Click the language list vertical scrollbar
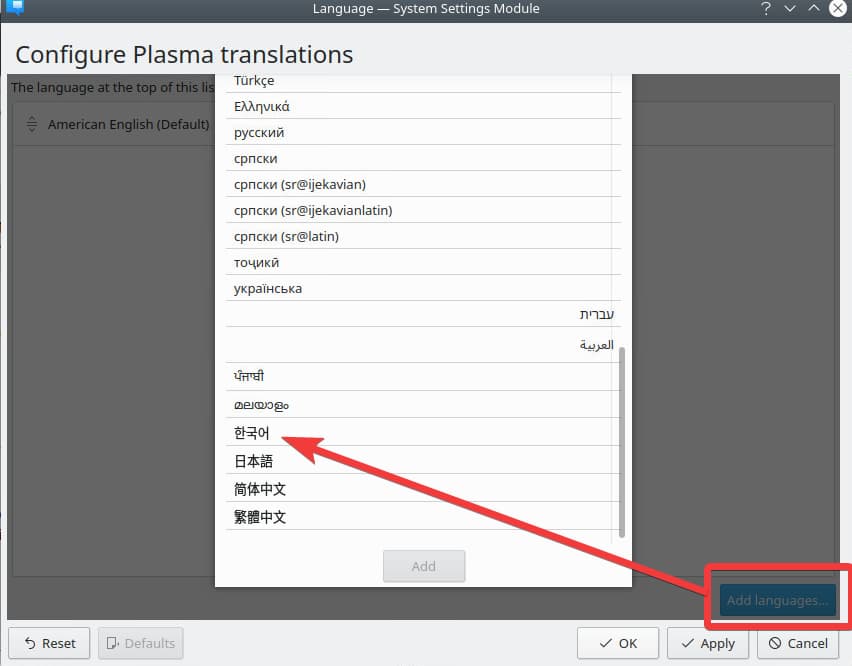Image resolution: width=852 pixels, height=666 pixels. (x=623, y=440)
